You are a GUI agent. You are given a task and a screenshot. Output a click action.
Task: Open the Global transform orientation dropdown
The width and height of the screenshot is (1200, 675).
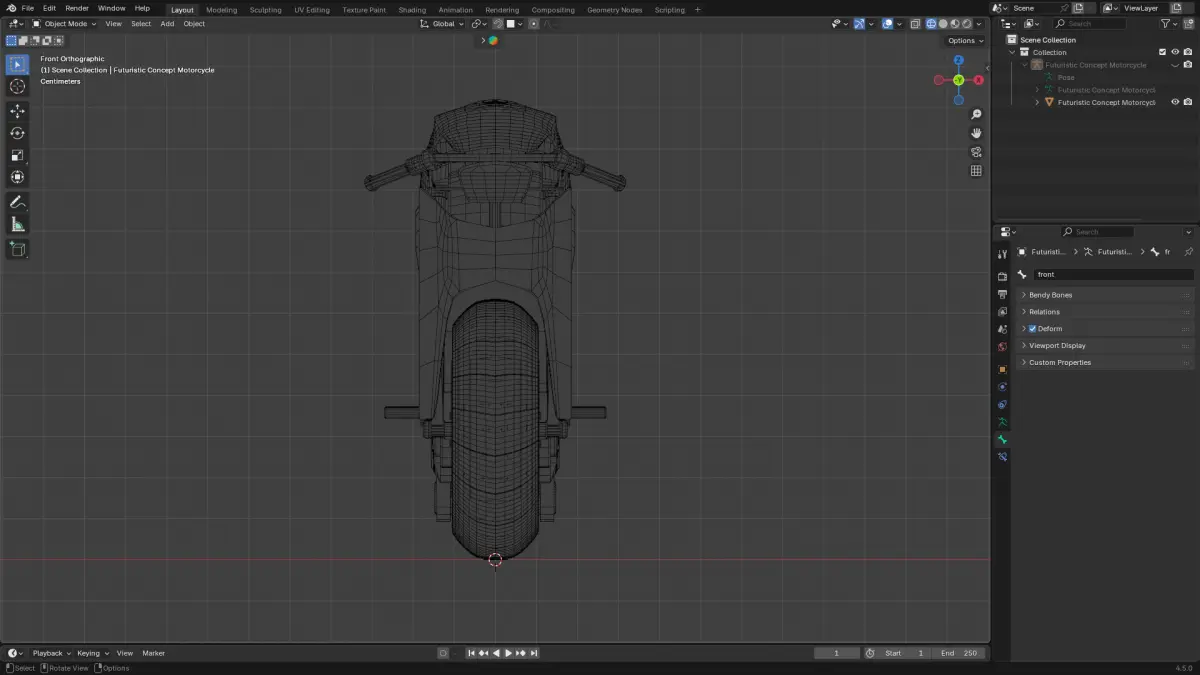point(441,24)
